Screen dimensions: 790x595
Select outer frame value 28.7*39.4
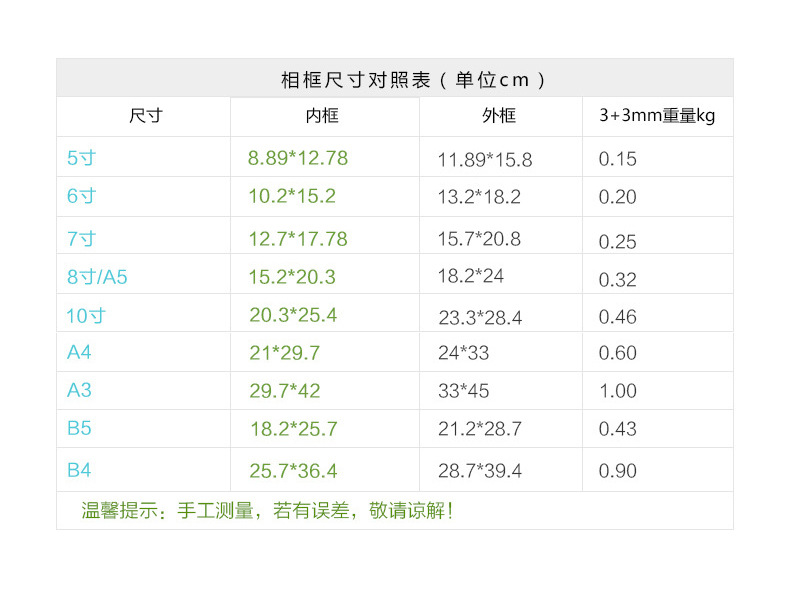tap(480, 471)
